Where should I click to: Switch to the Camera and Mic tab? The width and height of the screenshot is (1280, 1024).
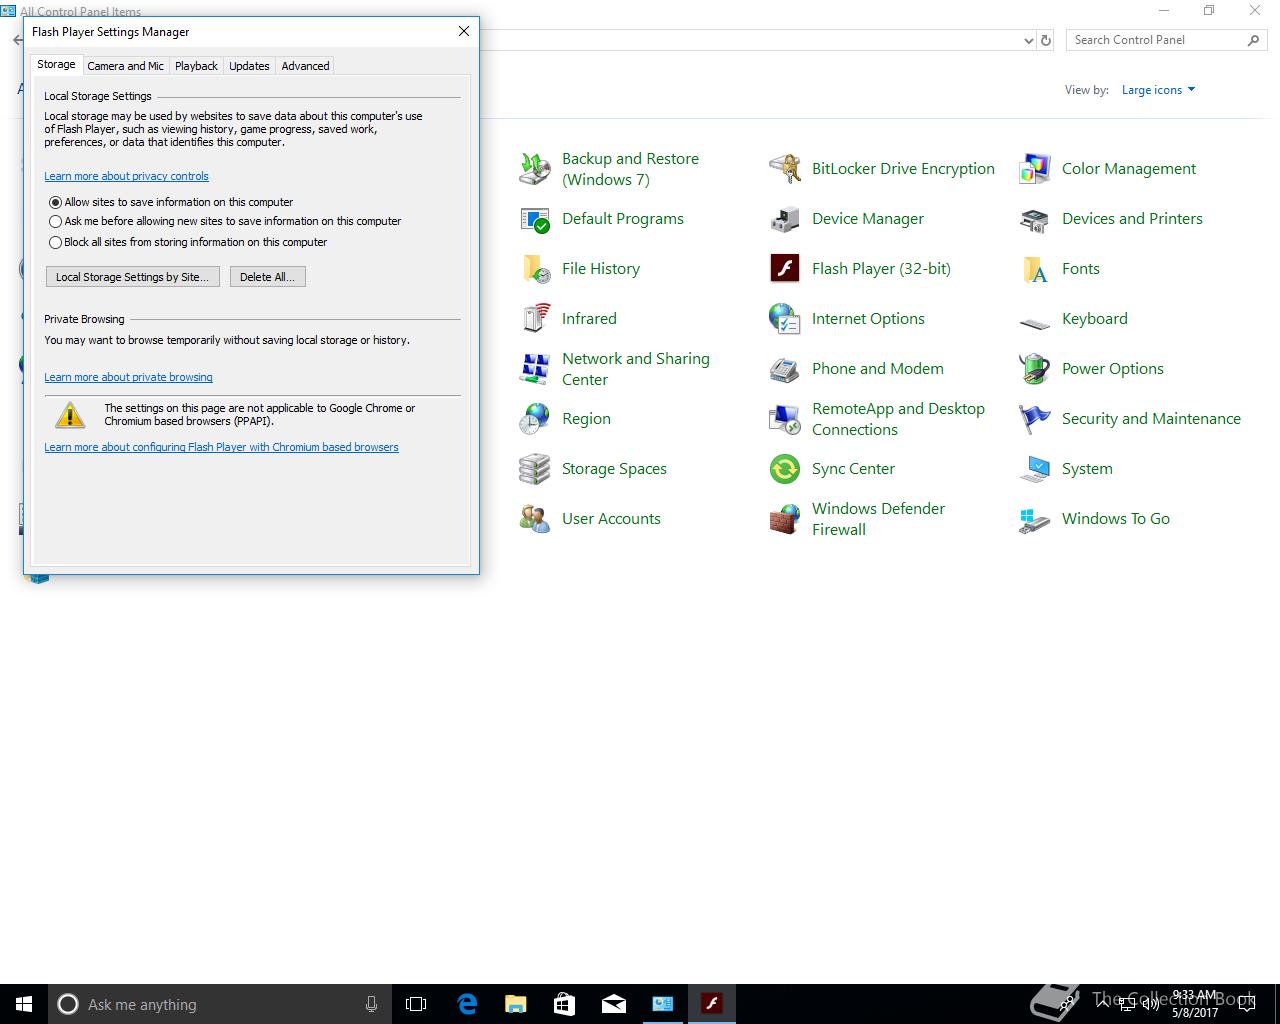coord(125,66)
